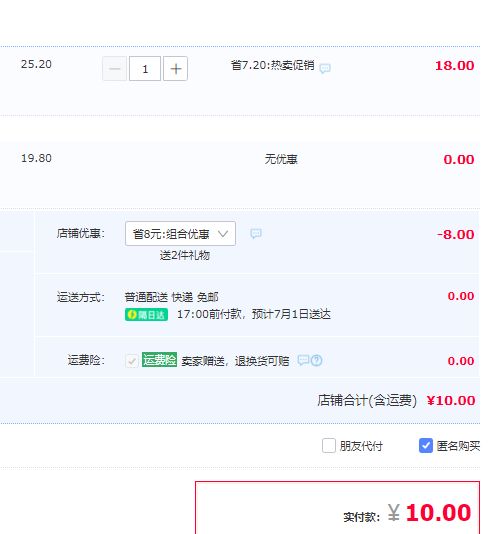Click the quantity input field showing 1
Image resolution: width=502 pixels, height=534 pixels.
click(x=145, y=69)
